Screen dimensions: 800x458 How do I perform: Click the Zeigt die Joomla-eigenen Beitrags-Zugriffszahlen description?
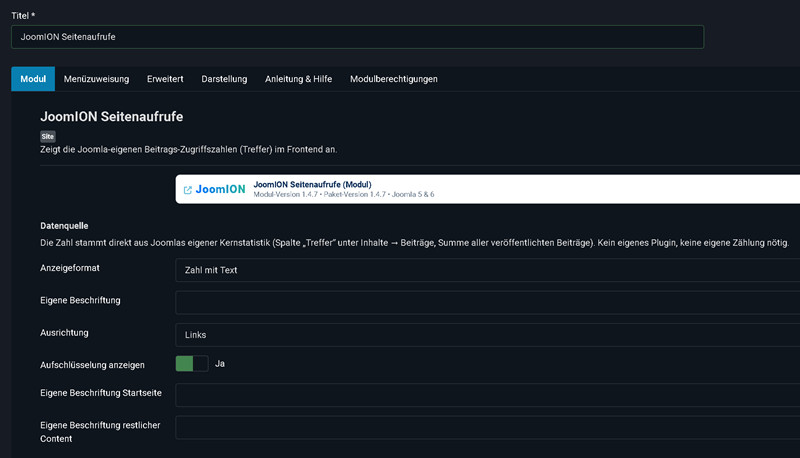pos(189,149)
